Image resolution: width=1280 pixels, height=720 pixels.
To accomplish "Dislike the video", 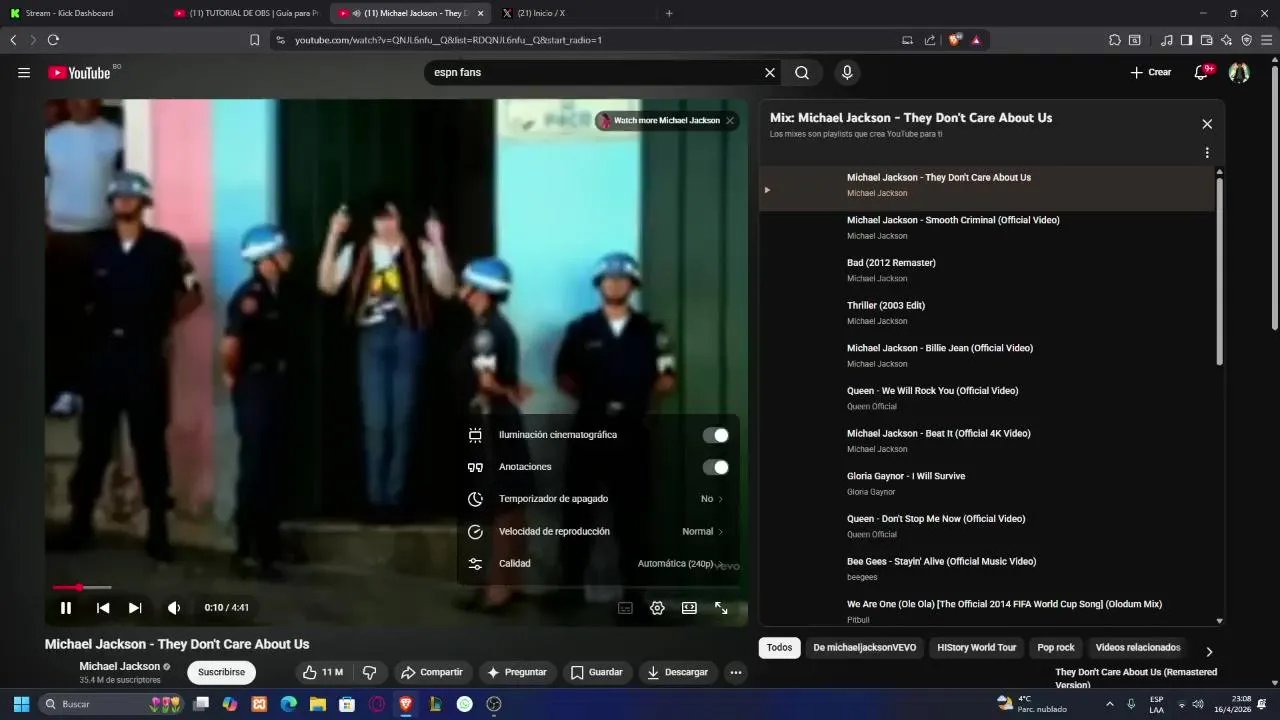I will (x=369, y=672).
